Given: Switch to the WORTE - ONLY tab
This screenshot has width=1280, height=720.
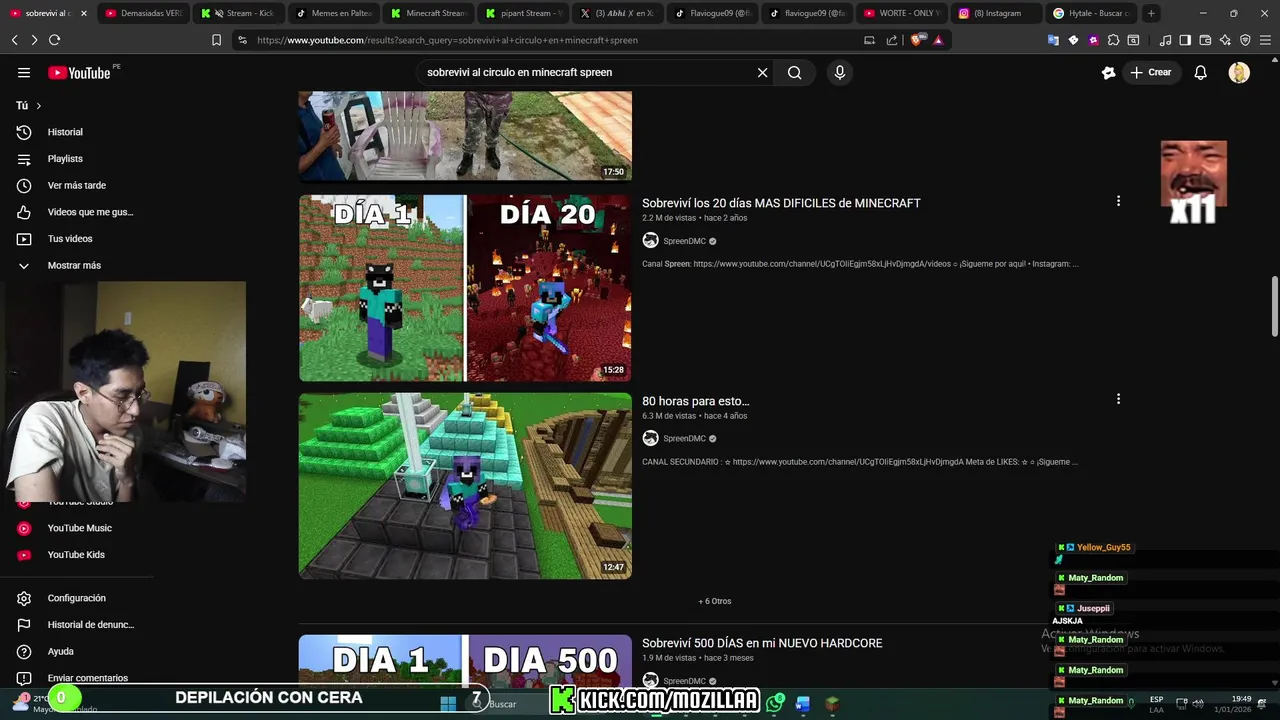Looking at the screenshot, I should click(903, 13).
